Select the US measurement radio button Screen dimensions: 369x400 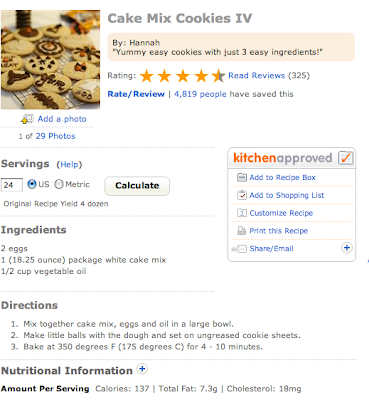point(32,184)
